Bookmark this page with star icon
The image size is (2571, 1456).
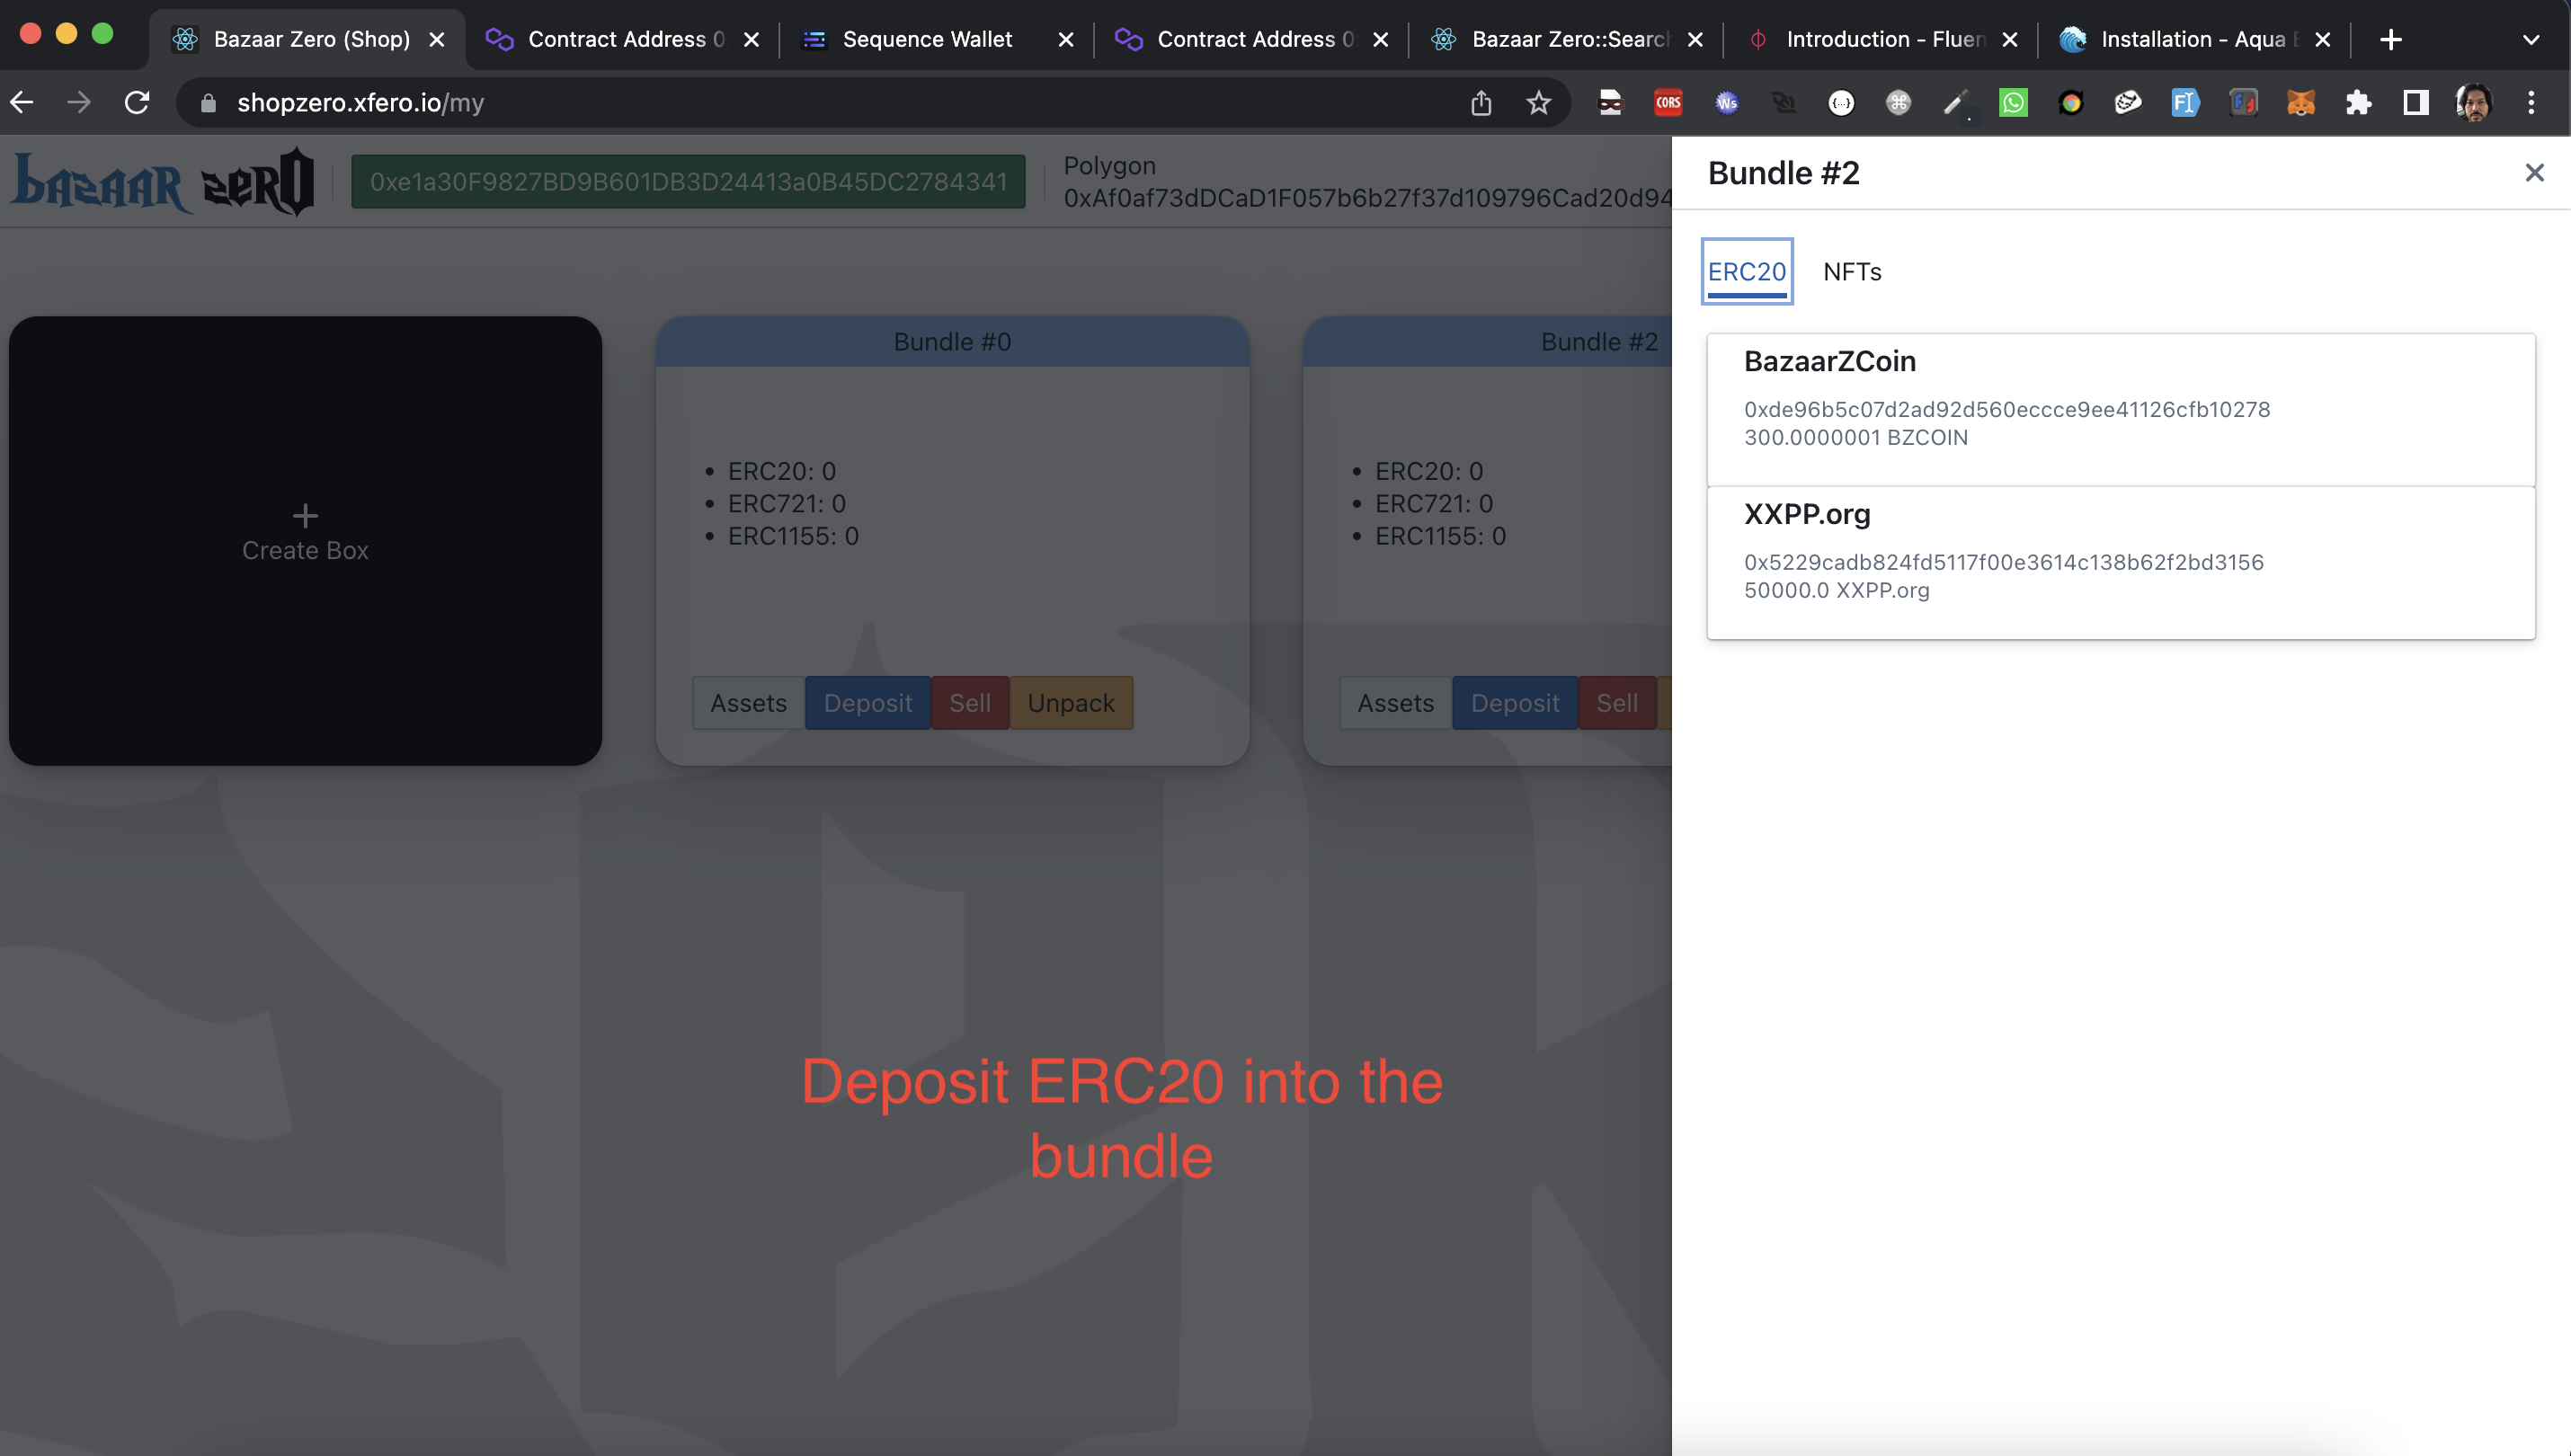pyautogui.click(x=1539, y=102)
